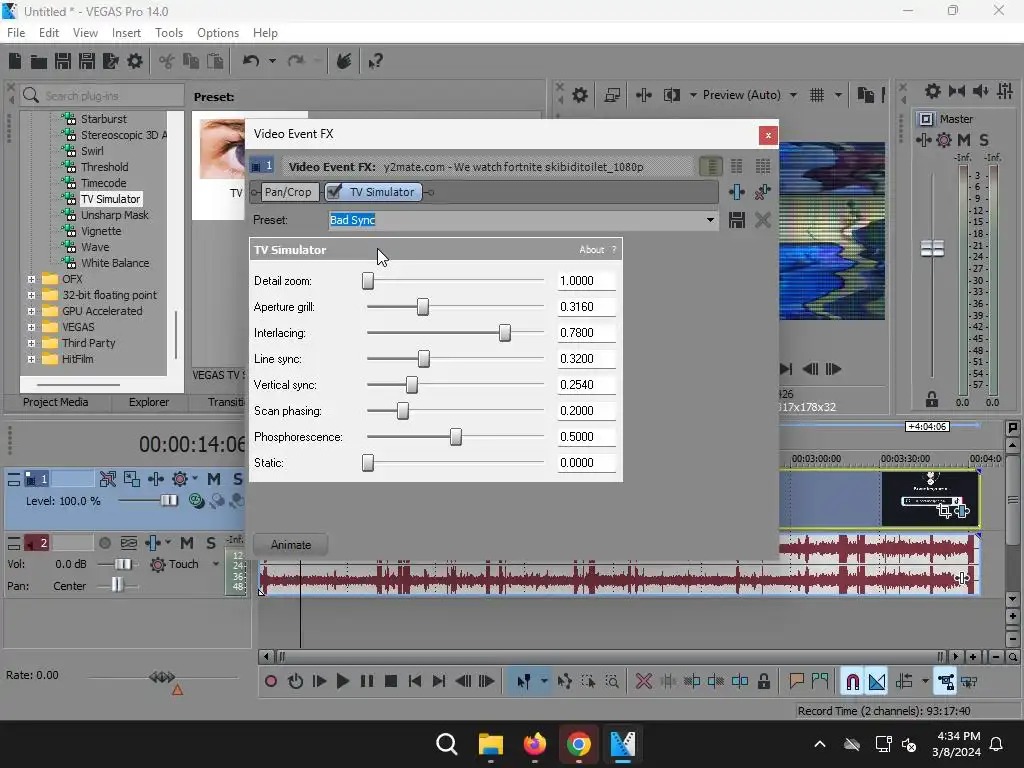Remove selected plug-in from FX chain
This screenshot has height=768, width=1024.
pyautogui.click(x=762, y=192)
